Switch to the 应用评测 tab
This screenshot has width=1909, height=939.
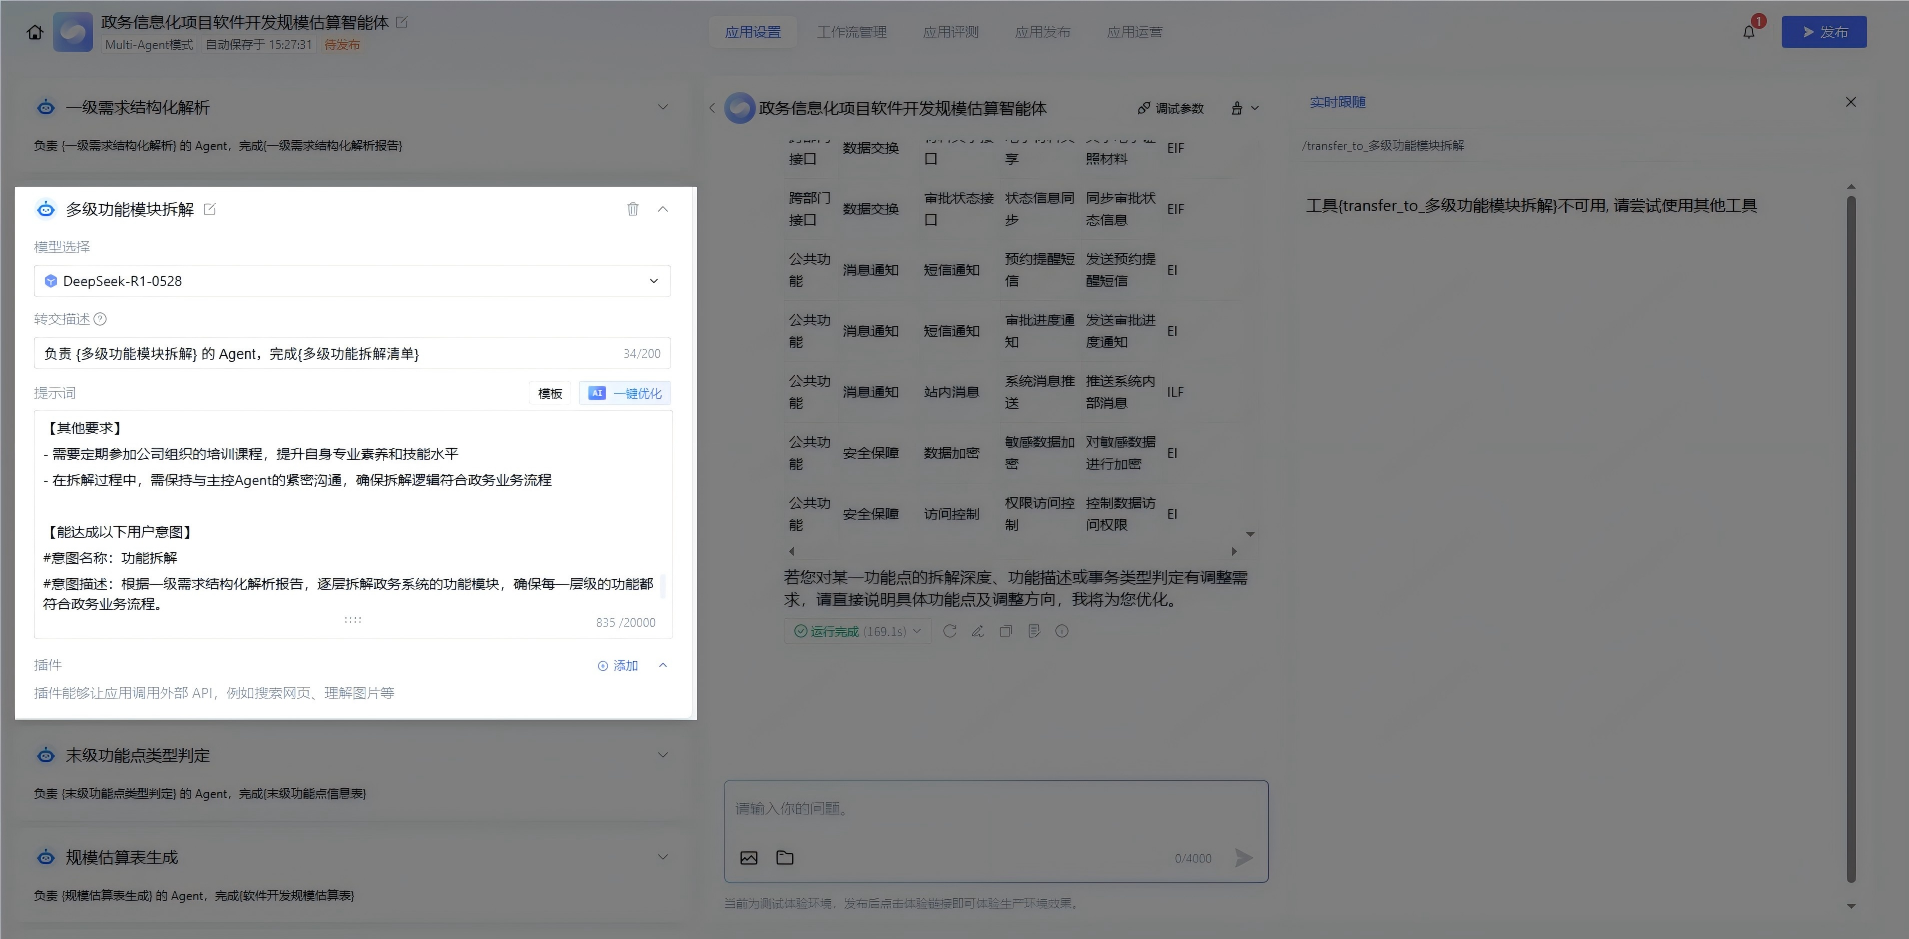[950, 32]
